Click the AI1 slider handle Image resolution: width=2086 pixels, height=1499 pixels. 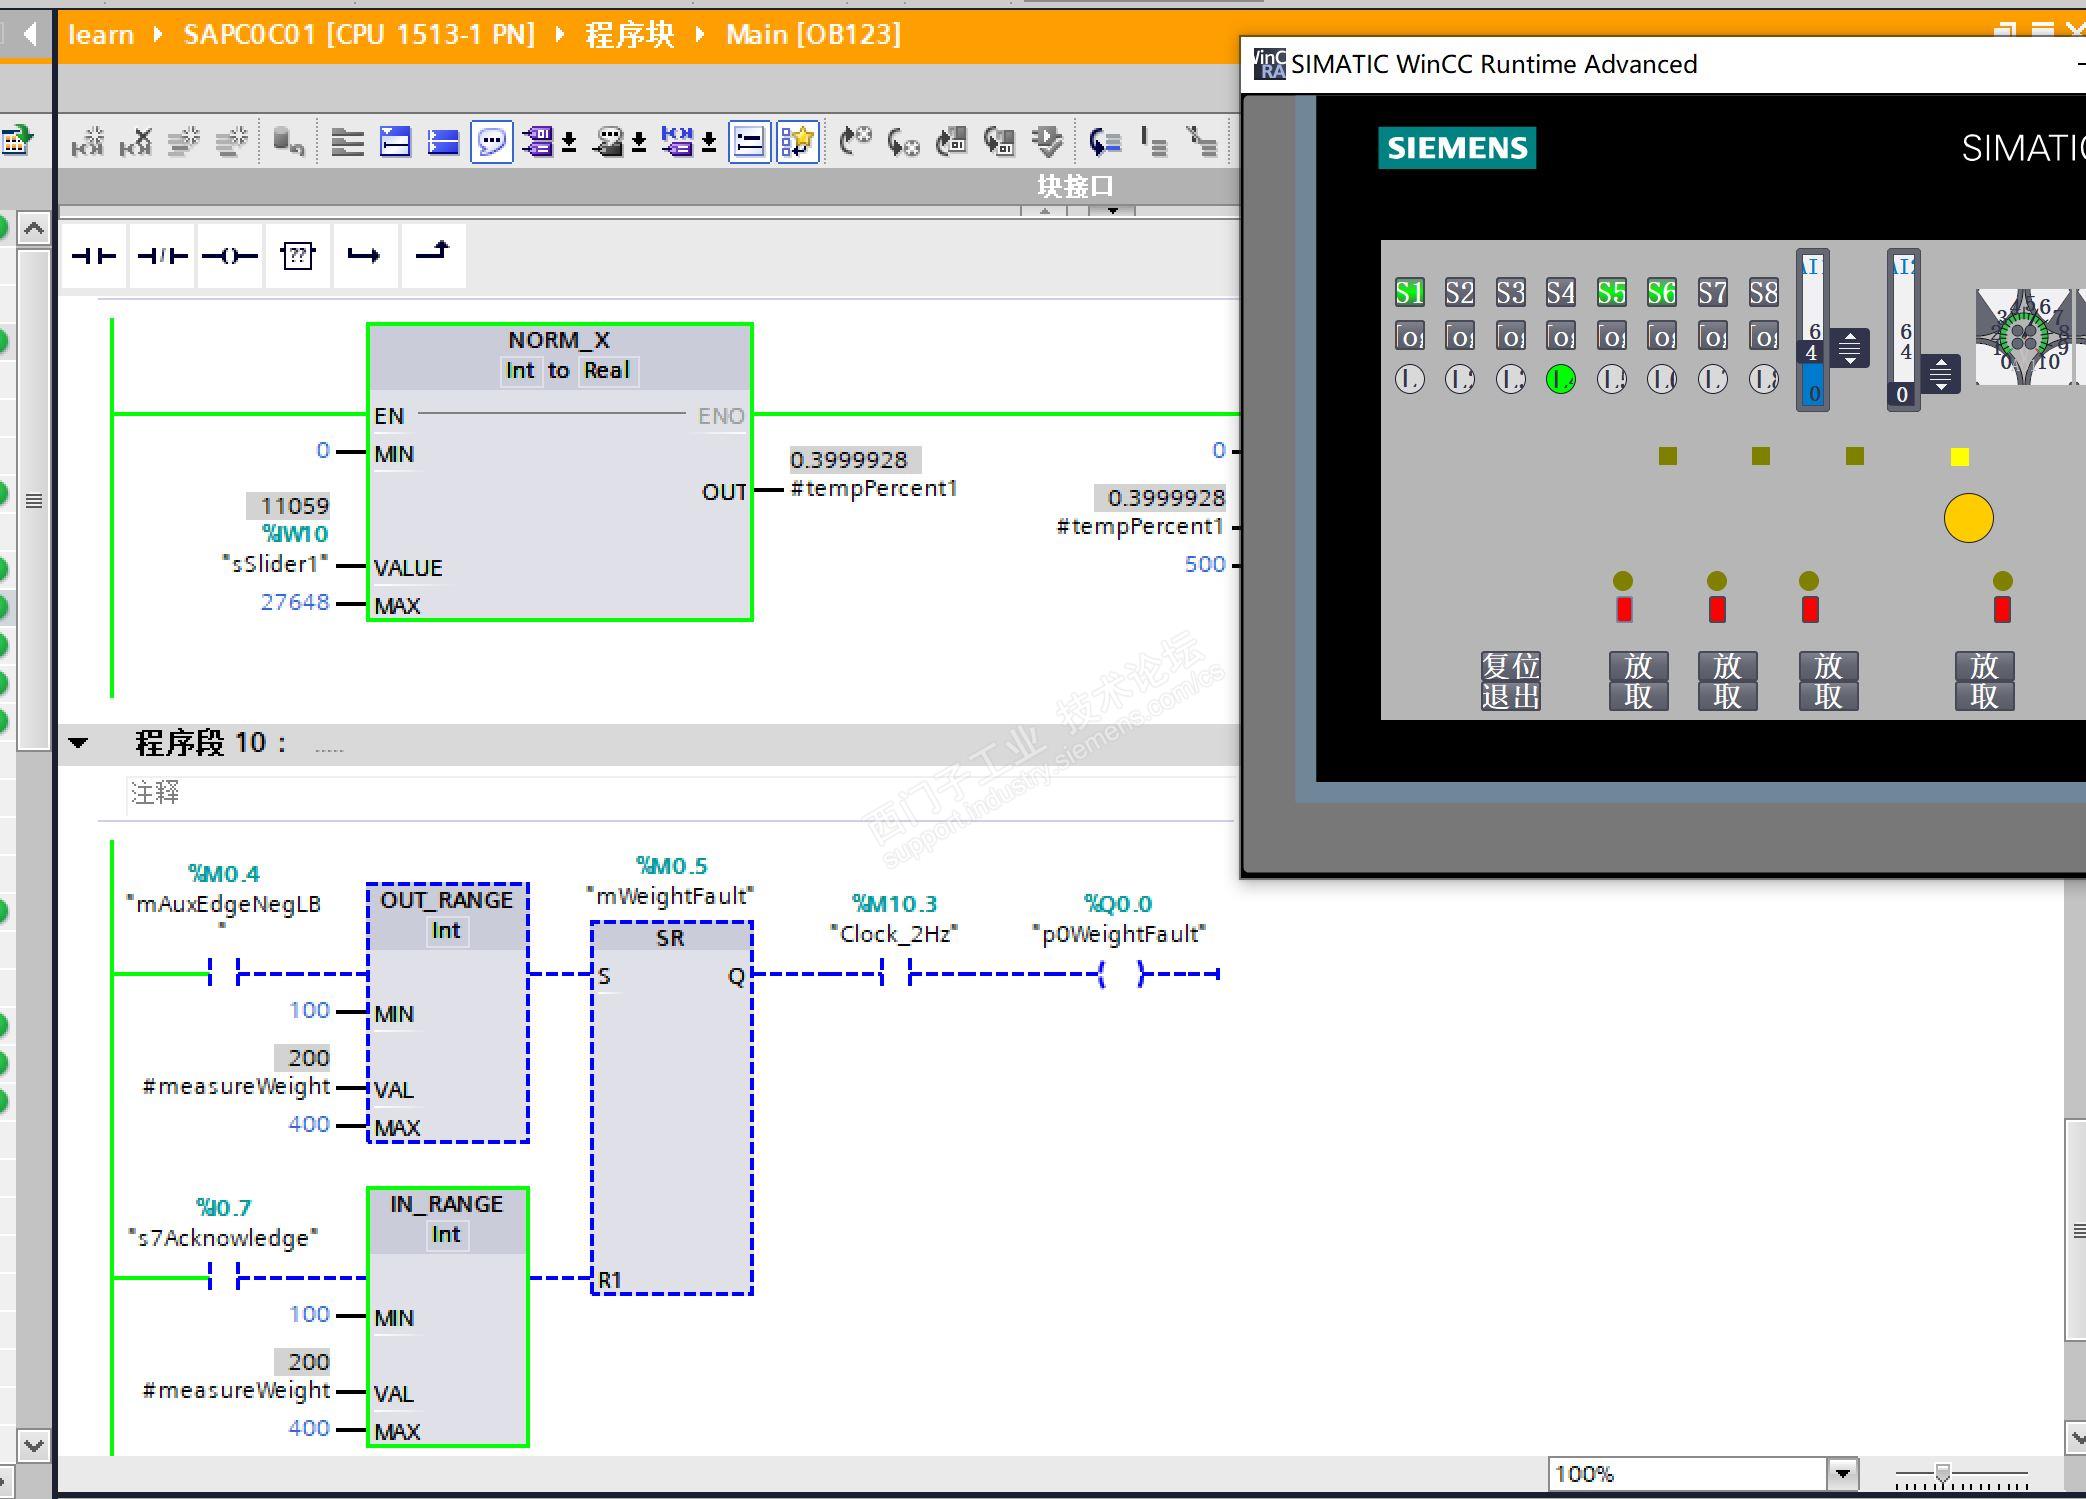click(x=1849, y=348)
